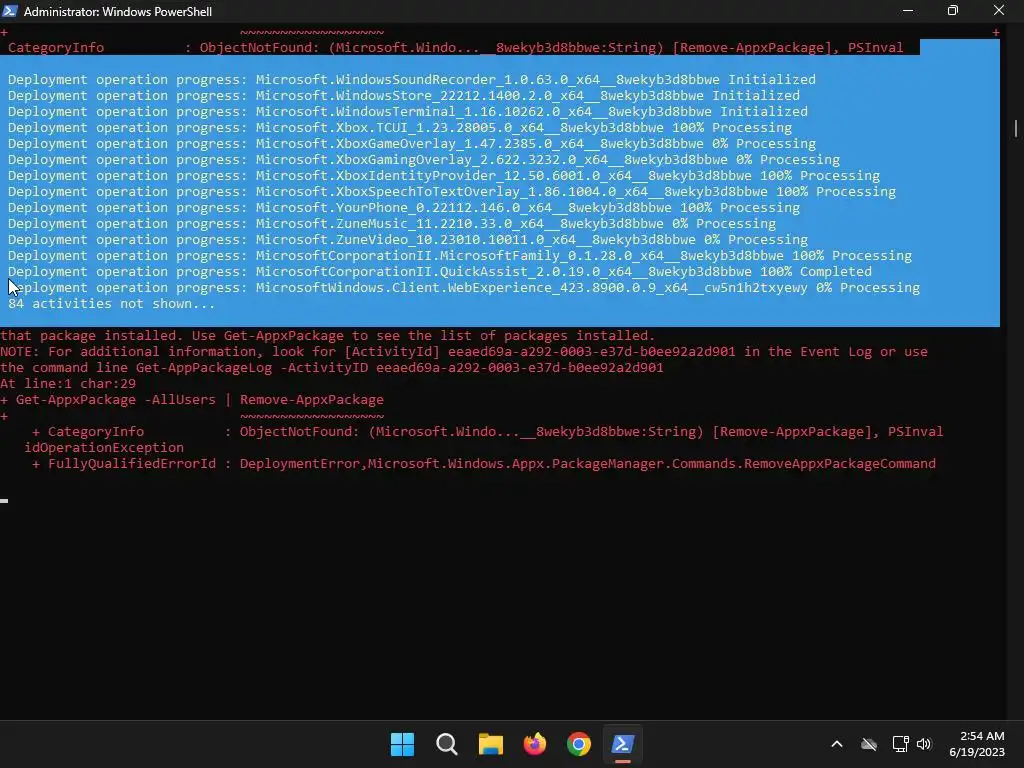Open the volume speaker tray icon
This screenshot has width=1024, height=768.
(x=924, y=744)
